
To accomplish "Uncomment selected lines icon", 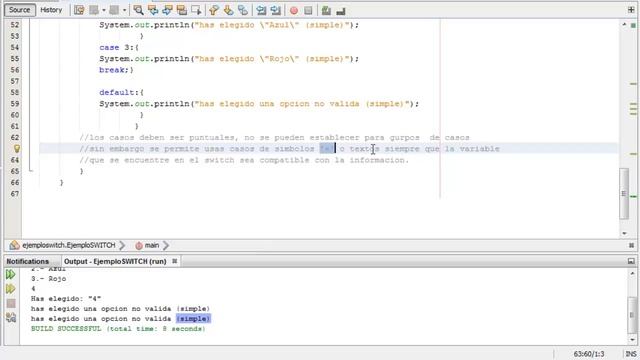I will pos(341,10).
